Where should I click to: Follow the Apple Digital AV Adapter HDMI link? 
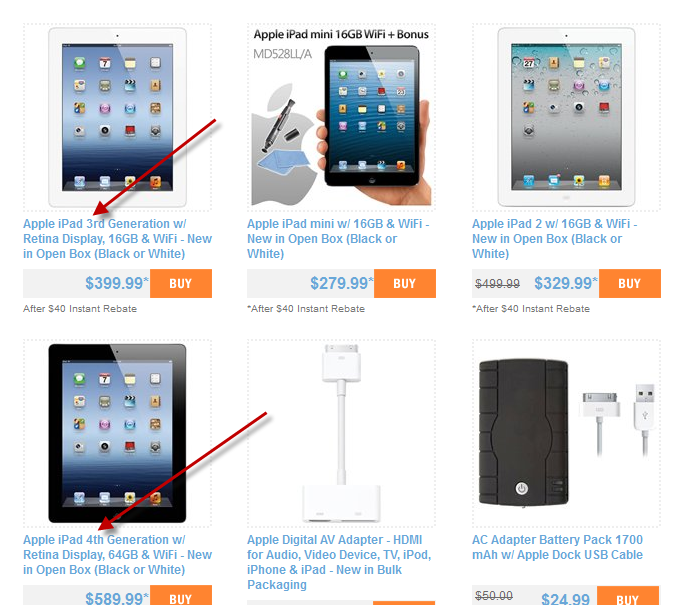point(339,562)
